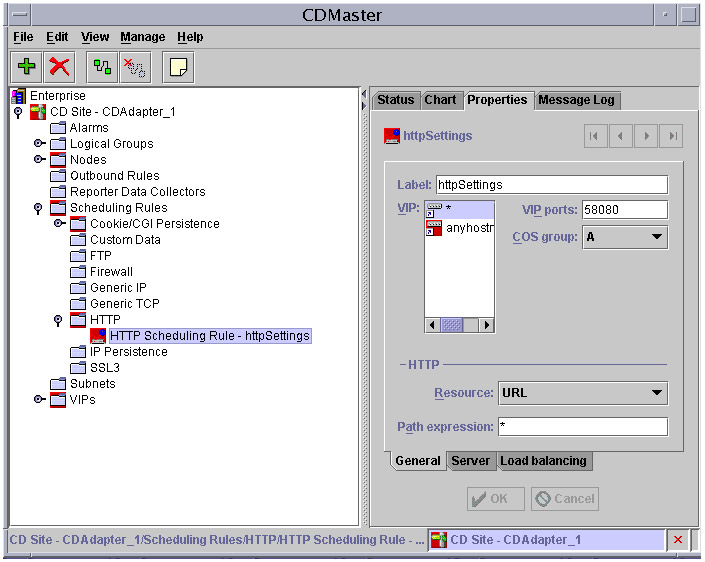This screenshot has height=562, width=705.
Task: Expand the Logical Groups node
Action: coord(40,143)
